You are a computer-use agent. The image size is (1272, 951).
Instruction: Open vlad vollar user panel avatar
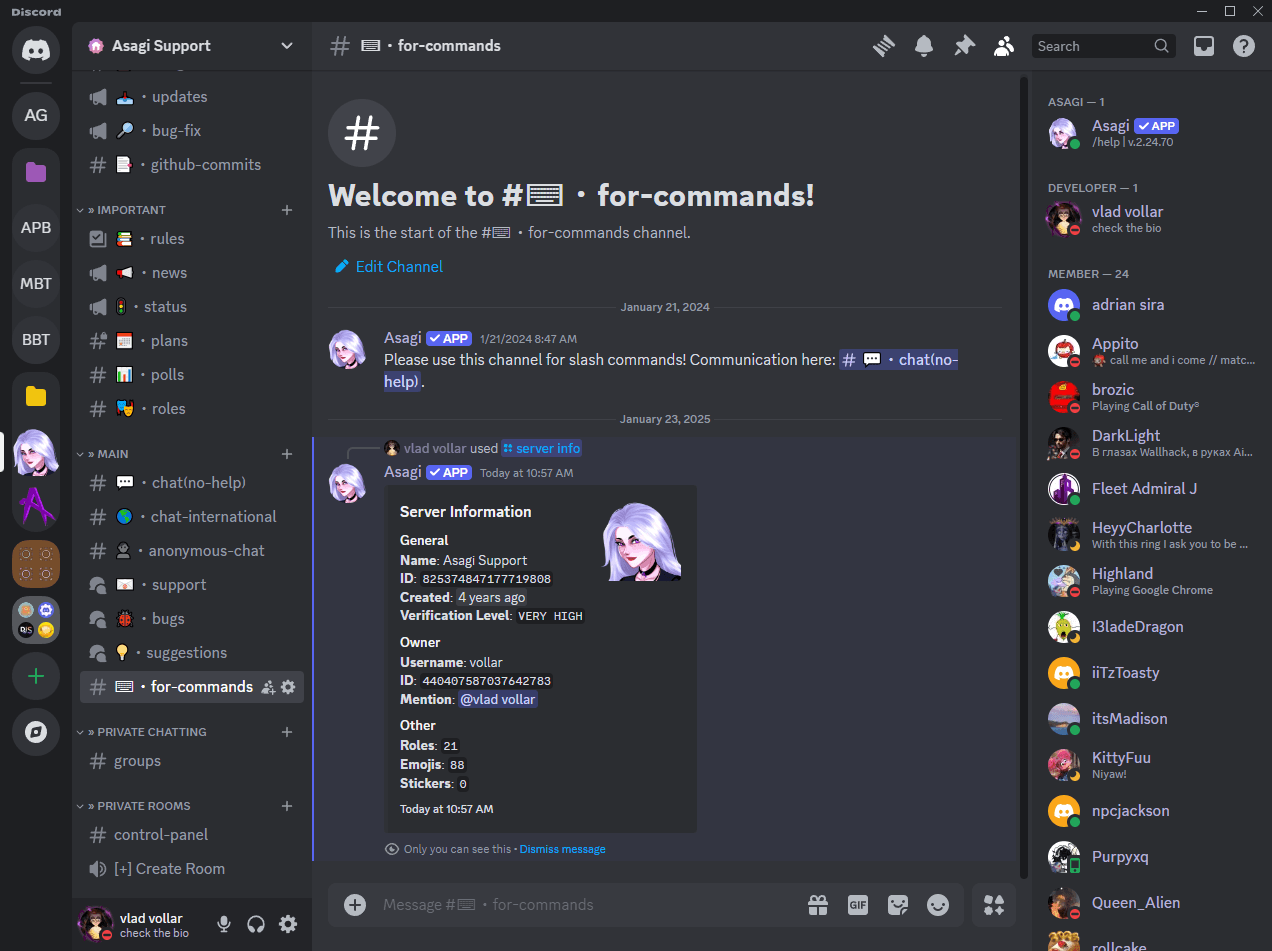[x=96, y=924]
